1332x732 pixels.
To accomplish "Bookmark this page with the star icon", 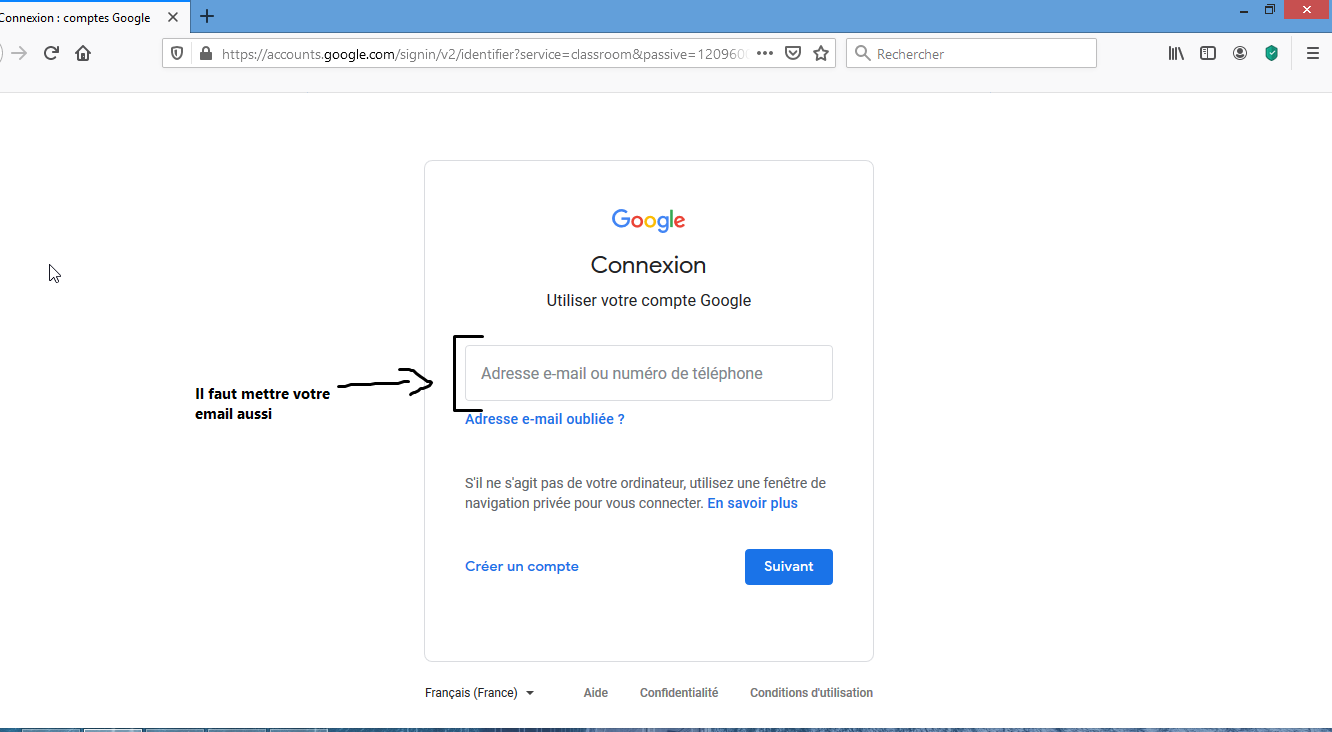I will click(x=821, y=54).
